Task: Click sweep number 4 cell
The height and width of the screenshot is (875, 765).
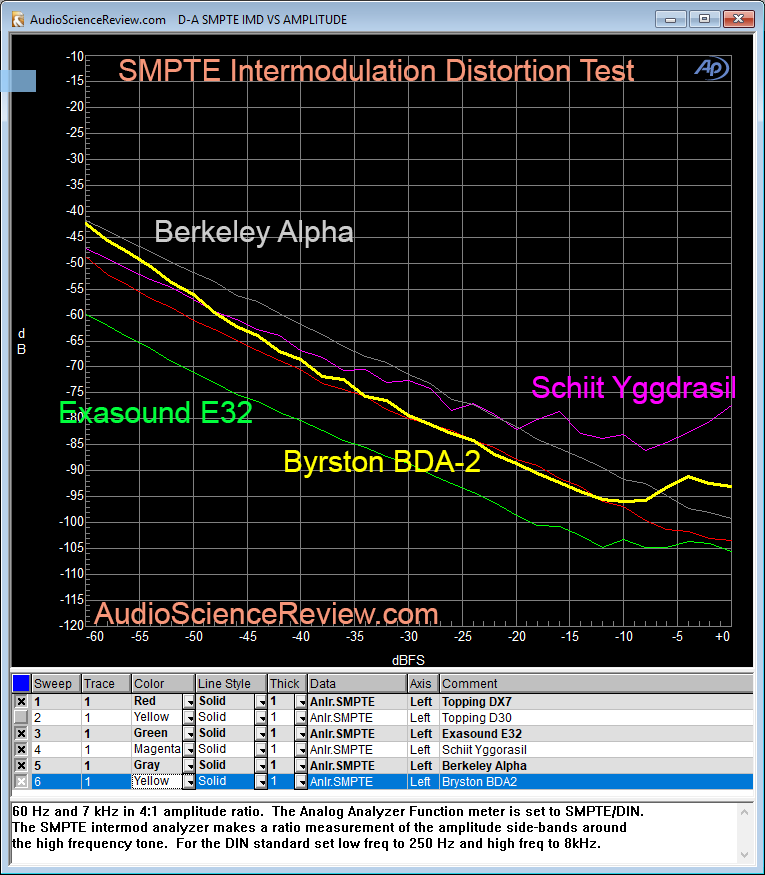Action: pos(56,749)
